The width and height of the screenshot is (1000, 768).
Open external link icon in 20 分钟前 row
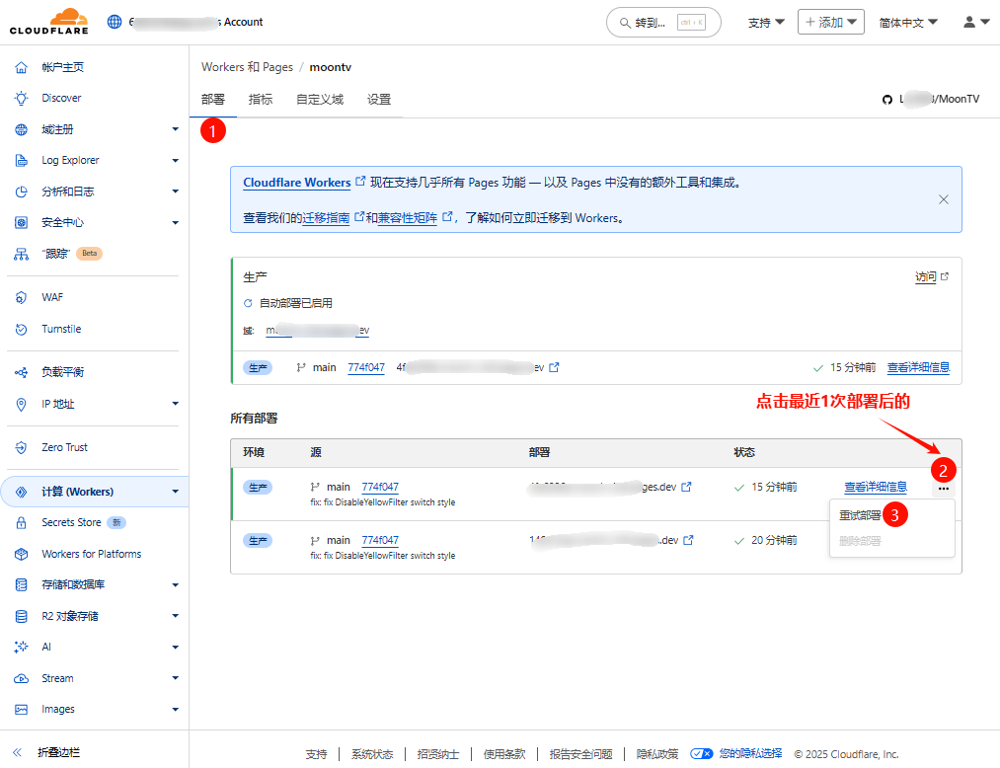688,540
